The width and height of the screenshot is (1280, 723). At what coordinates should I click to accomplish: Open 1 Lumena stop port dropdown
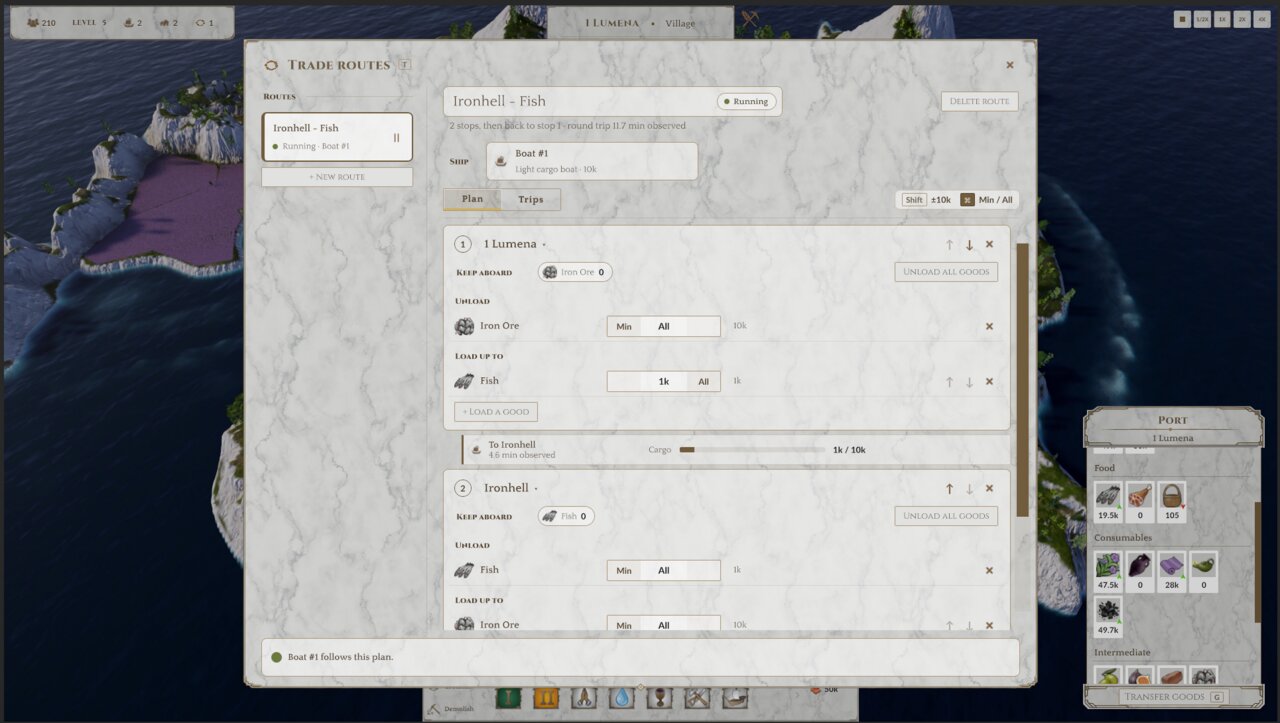515,244
